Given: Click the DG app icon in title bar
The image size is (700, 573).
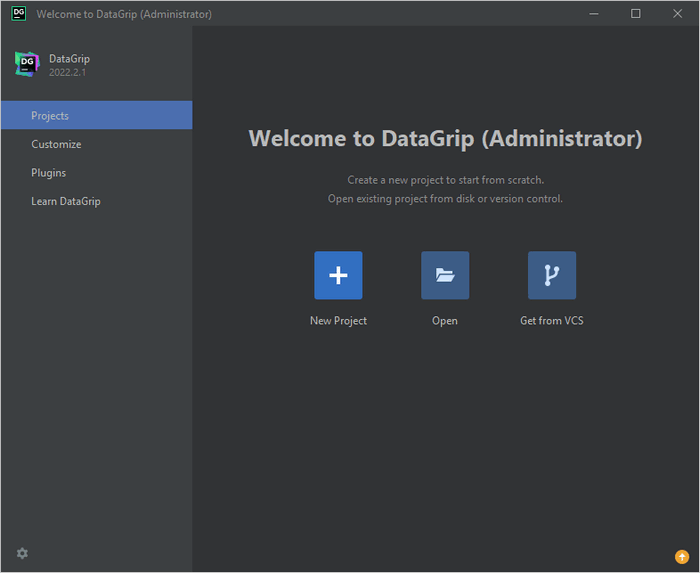Looking at the screenshot, I should coord(18,14).
